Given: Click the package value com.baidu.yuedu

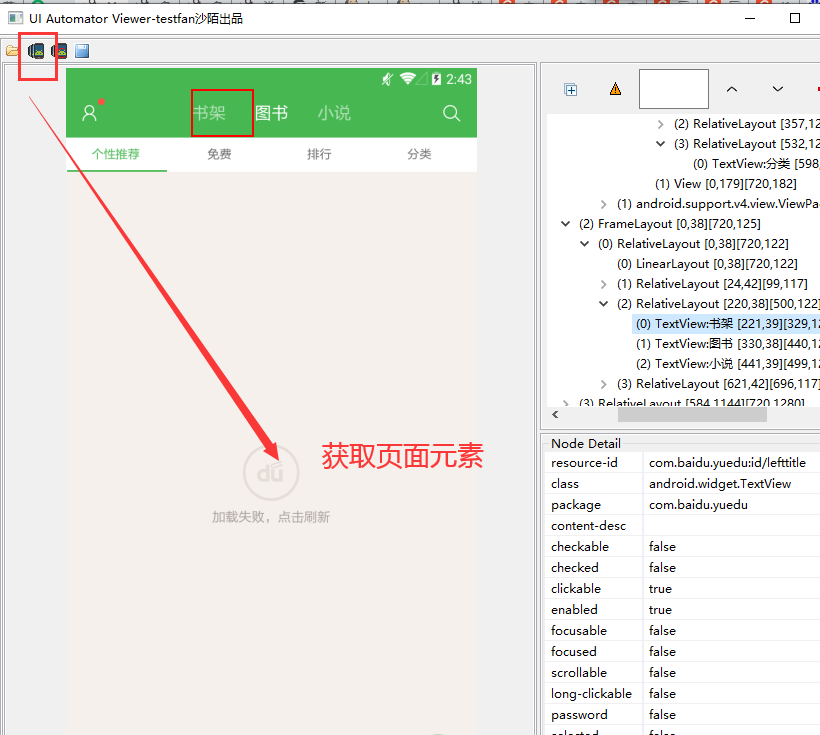Looking at the screenshot, I should [x=698, y=505].
